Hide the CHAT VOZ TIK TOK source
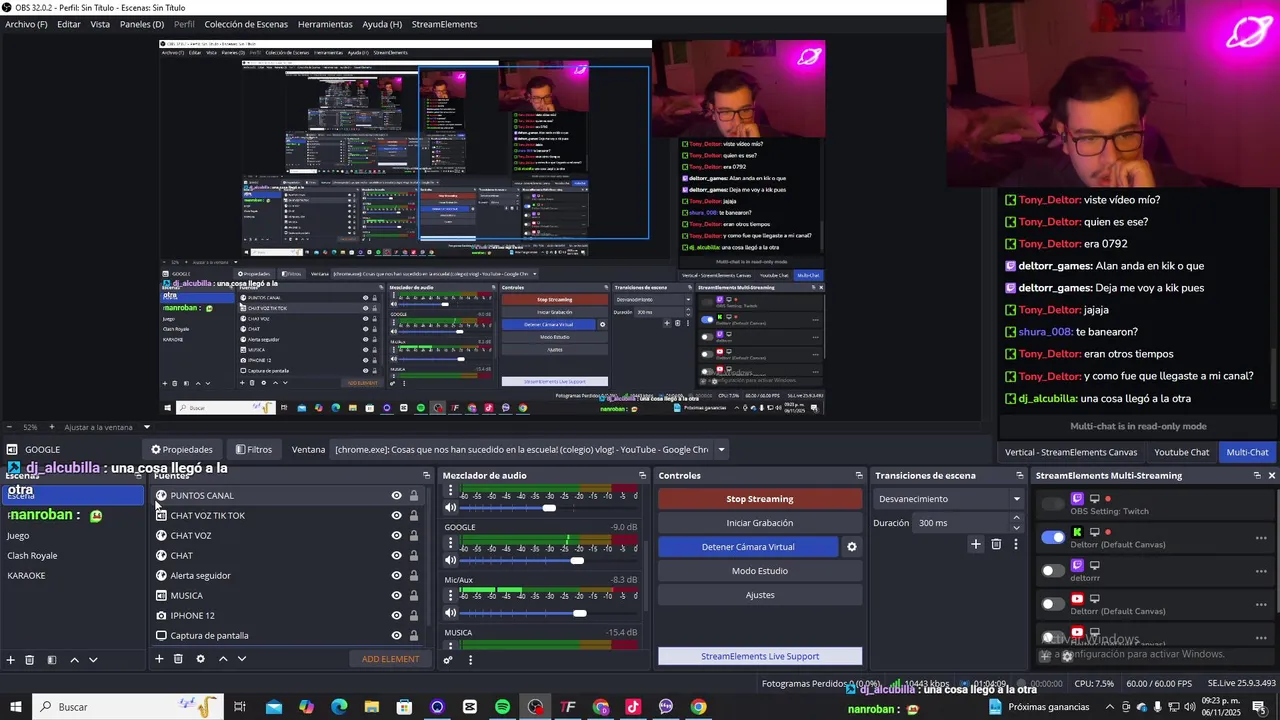Screen dimensions: 1280x720 pos(396,516)
